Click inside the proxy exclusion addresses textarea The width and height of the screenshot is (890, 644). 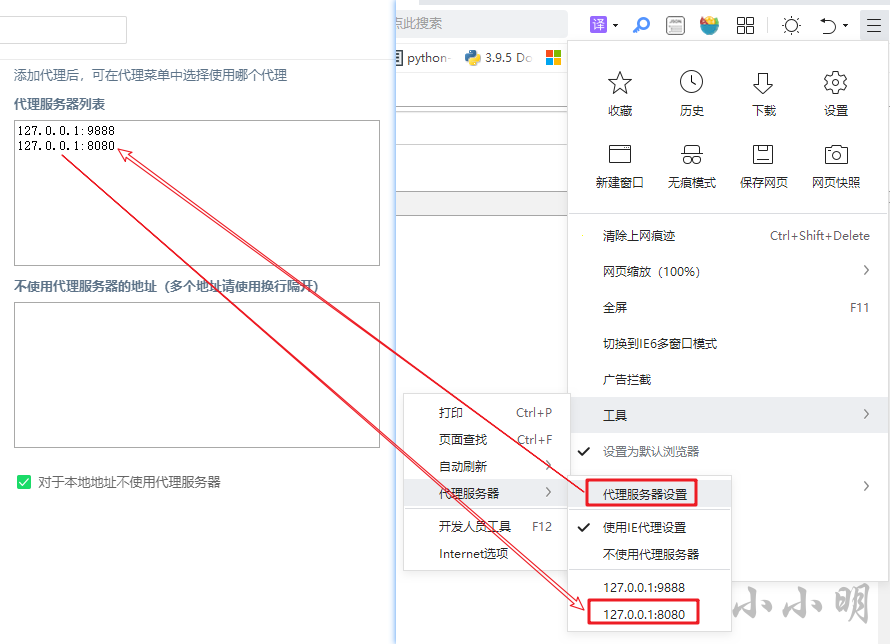197,375
